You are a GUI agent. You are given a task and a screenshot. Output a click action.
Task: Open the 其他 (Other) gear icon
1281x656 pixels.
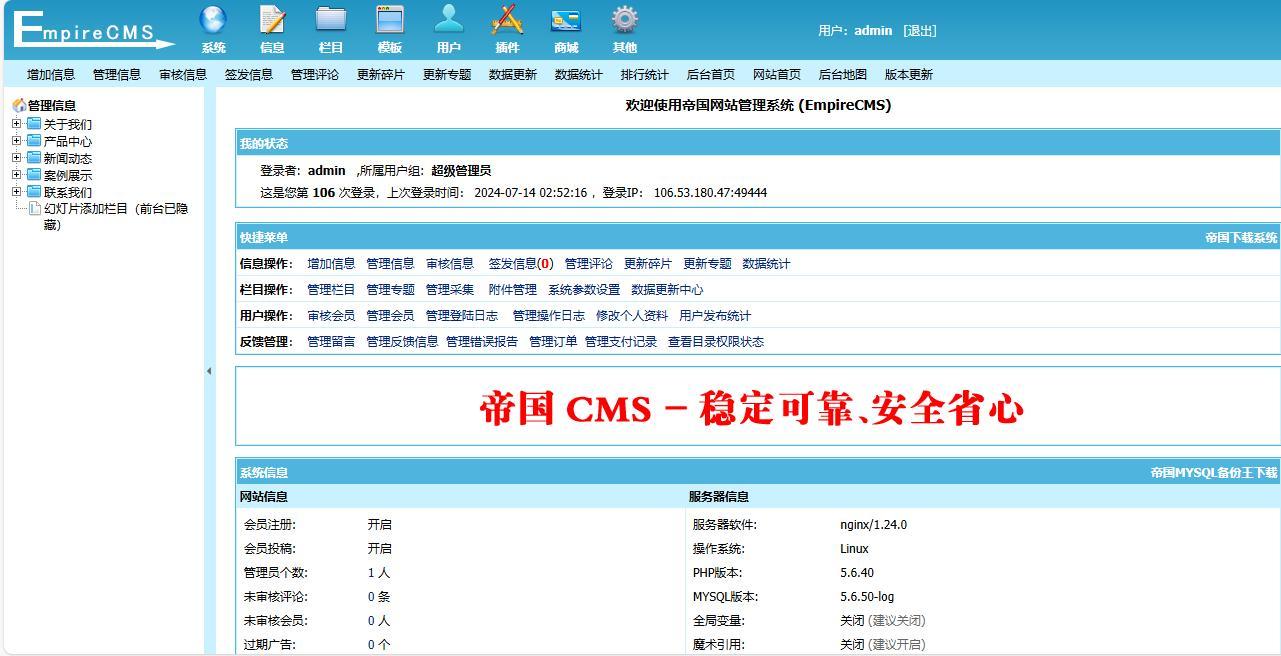pyautogui.click(x=625, y=20)
